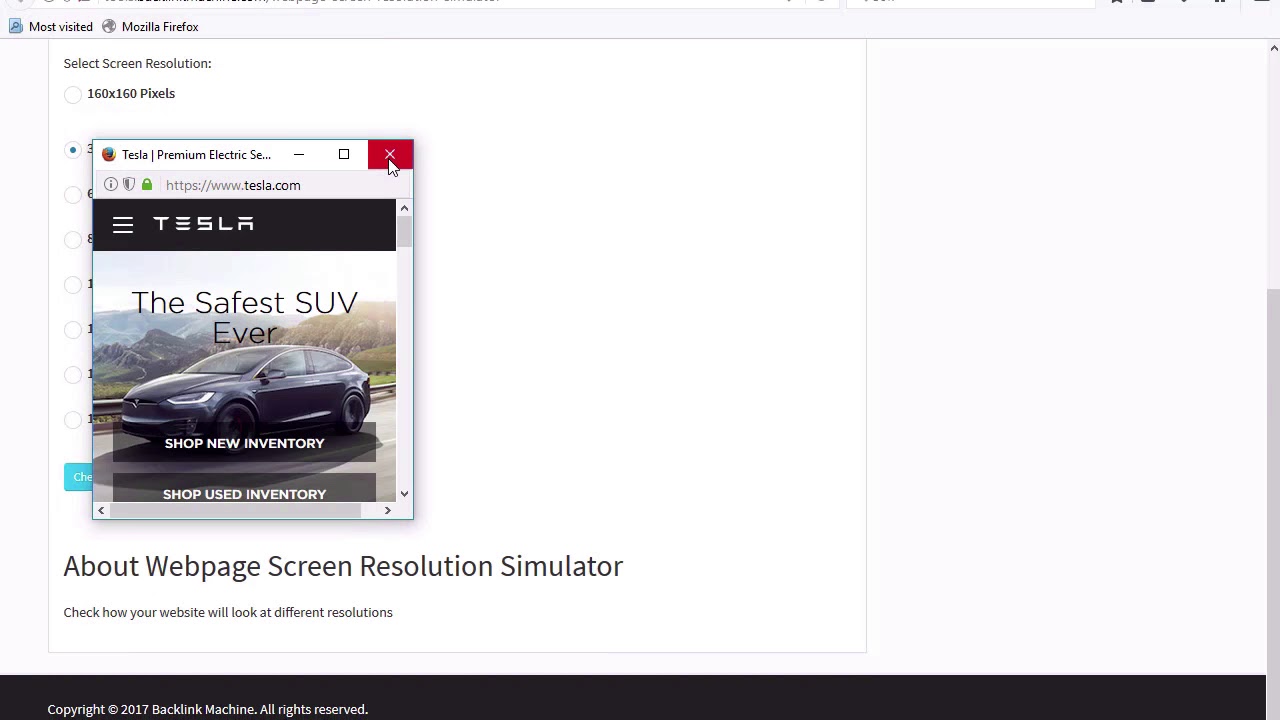The width and height of the screenshot is (1280, 720).
Task: Click popup vertical scrollbar down arrow
Action: (404, 494)
